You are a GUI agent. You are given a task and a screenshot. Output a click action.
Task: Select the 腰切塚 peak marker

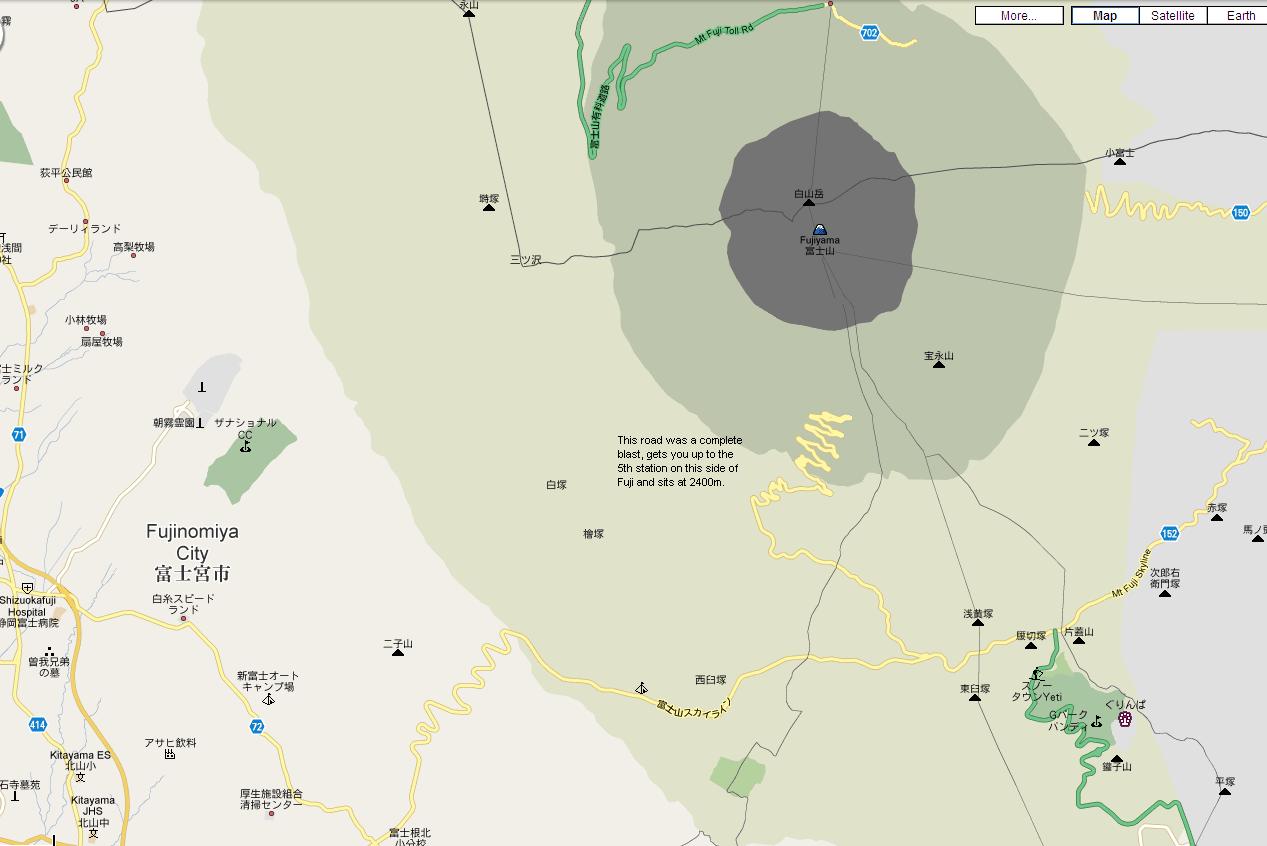pyautogui.click(x=1030, y=645)
